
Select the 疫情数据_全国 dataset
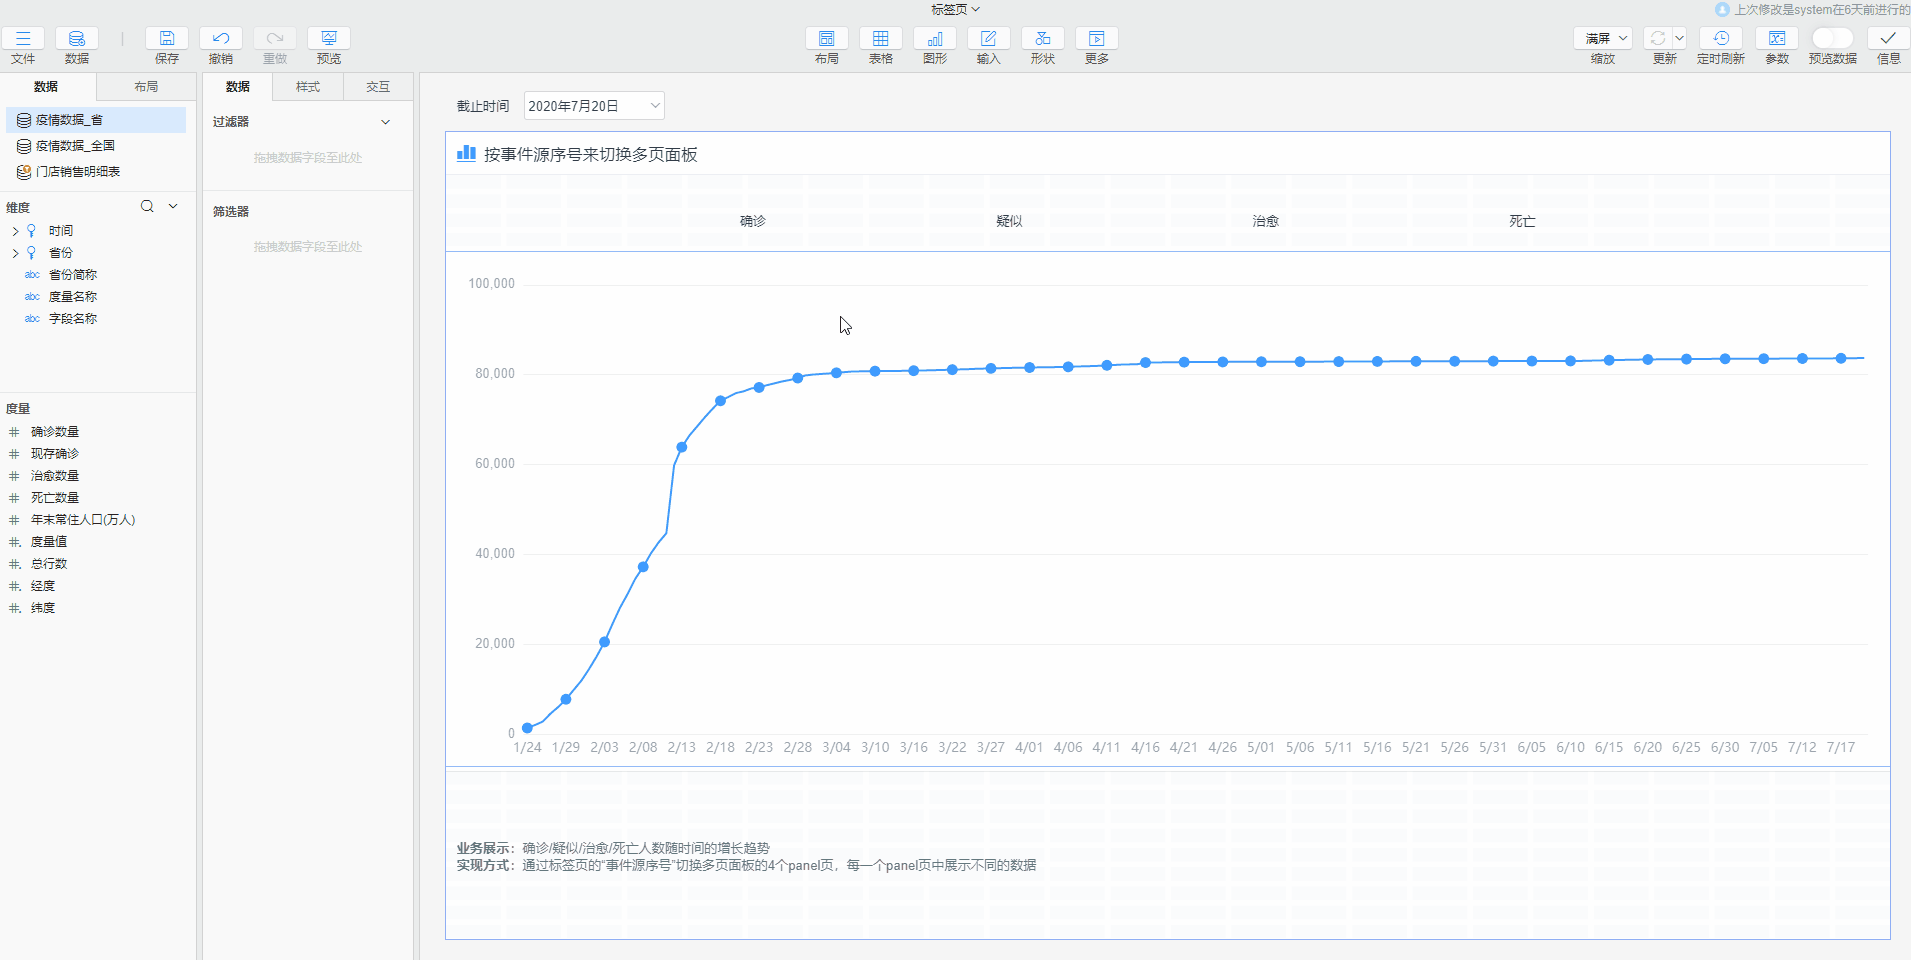coord(75,146)
